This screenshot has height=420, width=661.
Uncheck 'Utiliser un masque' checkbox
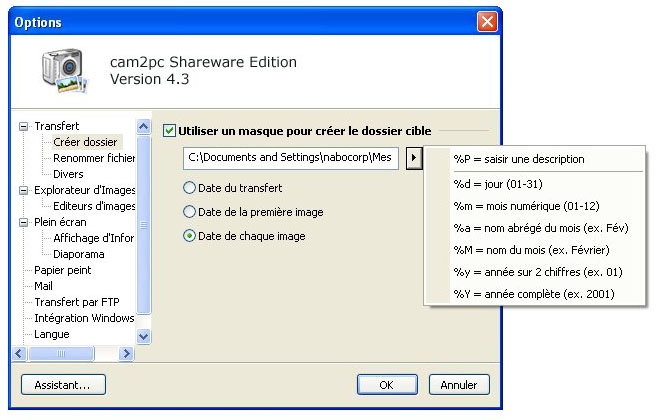(169, 131)
